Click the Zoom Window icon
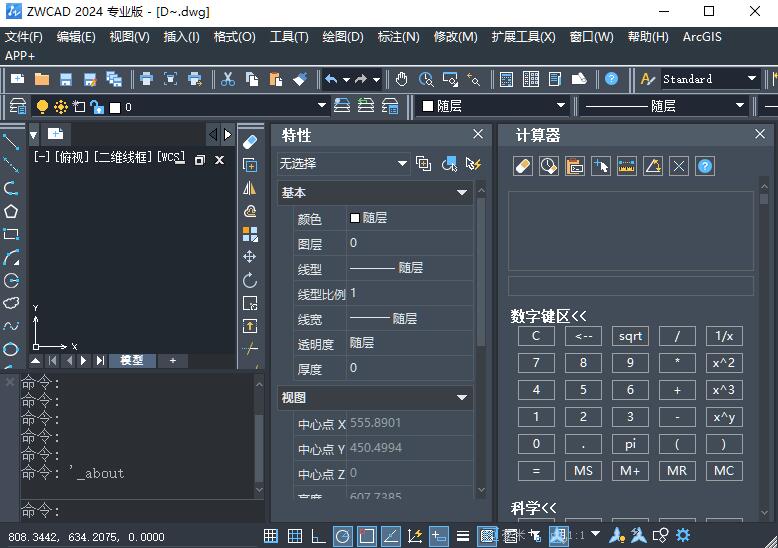778x548 pixels. [450, 79]
